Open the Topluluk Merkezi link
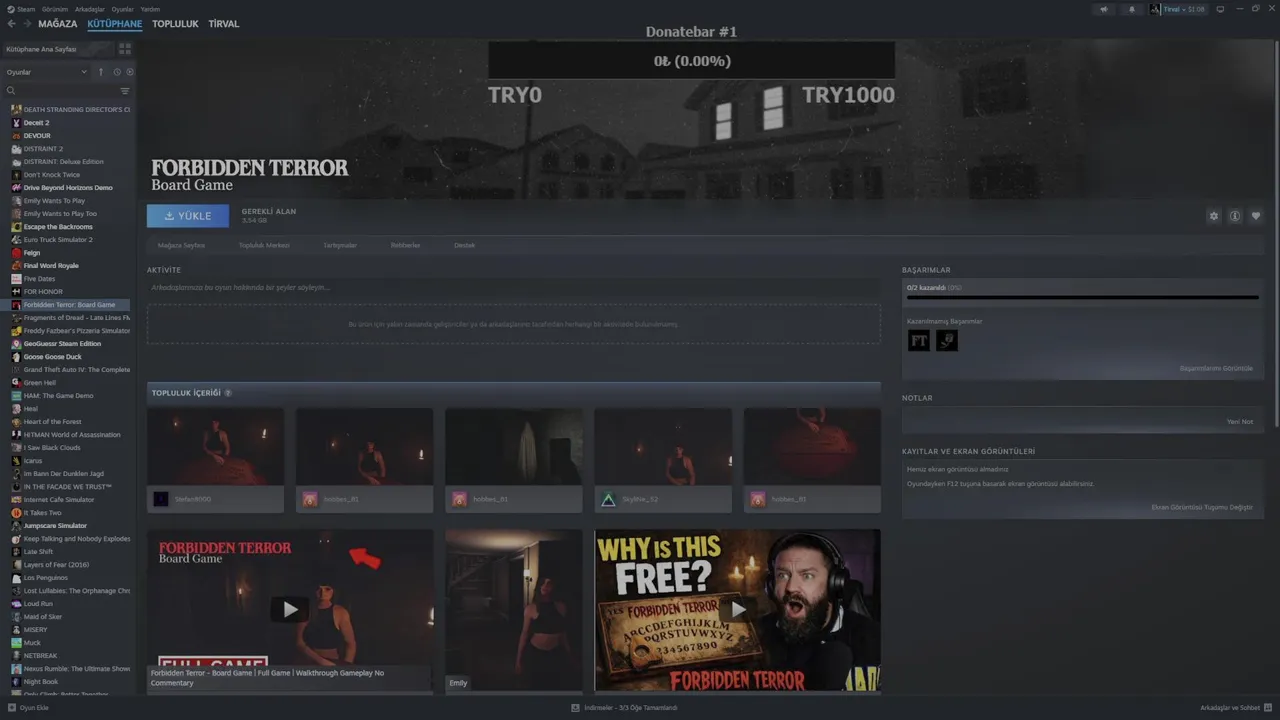Screen dimensions: 1280x720 [264, 245]
